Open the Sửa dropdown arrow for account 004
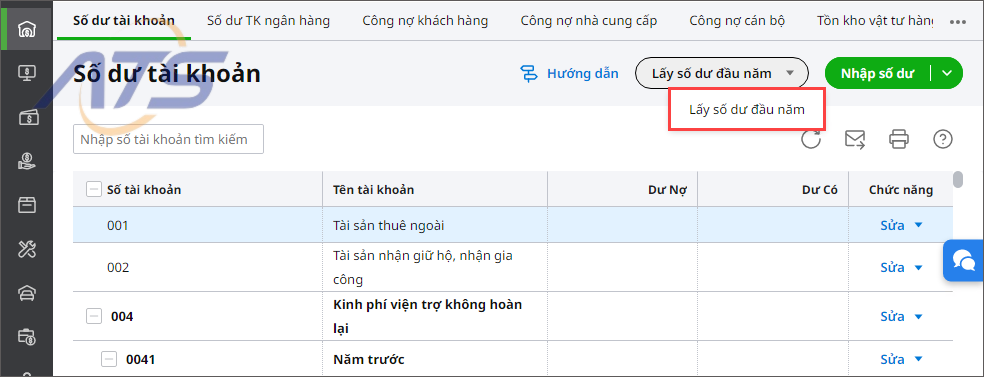The image size is (984, 377). [x=919, y=317]
